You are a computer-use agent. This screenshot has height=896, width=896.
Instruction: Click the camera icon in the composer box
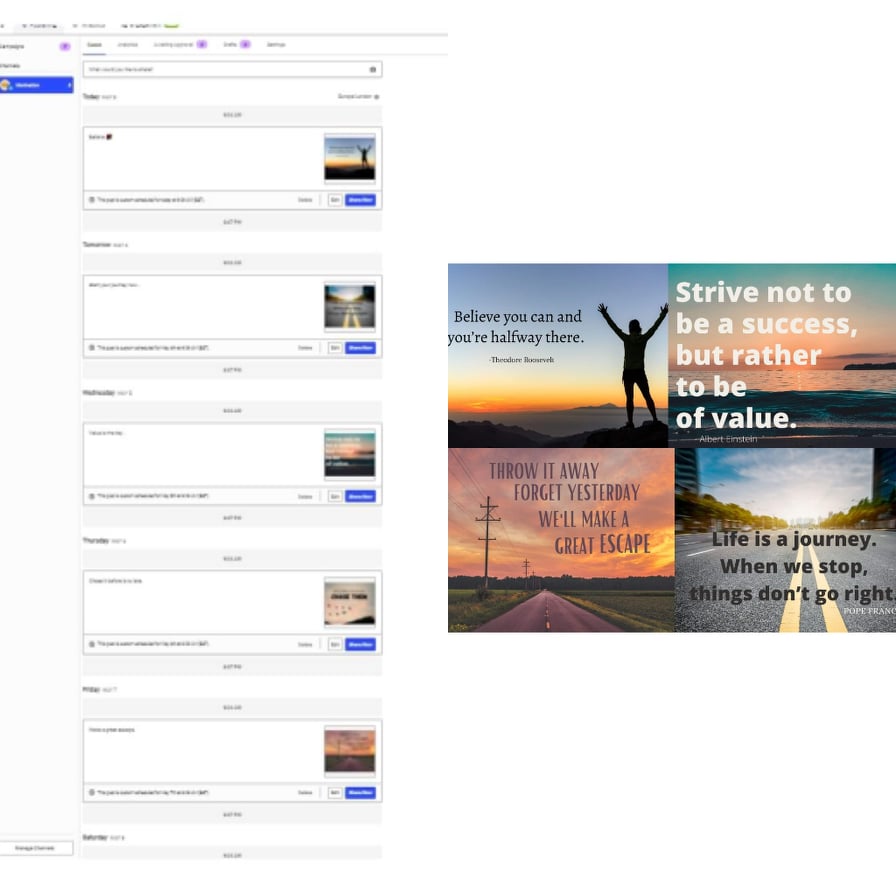pyautogui.click(x=373, y=70)
